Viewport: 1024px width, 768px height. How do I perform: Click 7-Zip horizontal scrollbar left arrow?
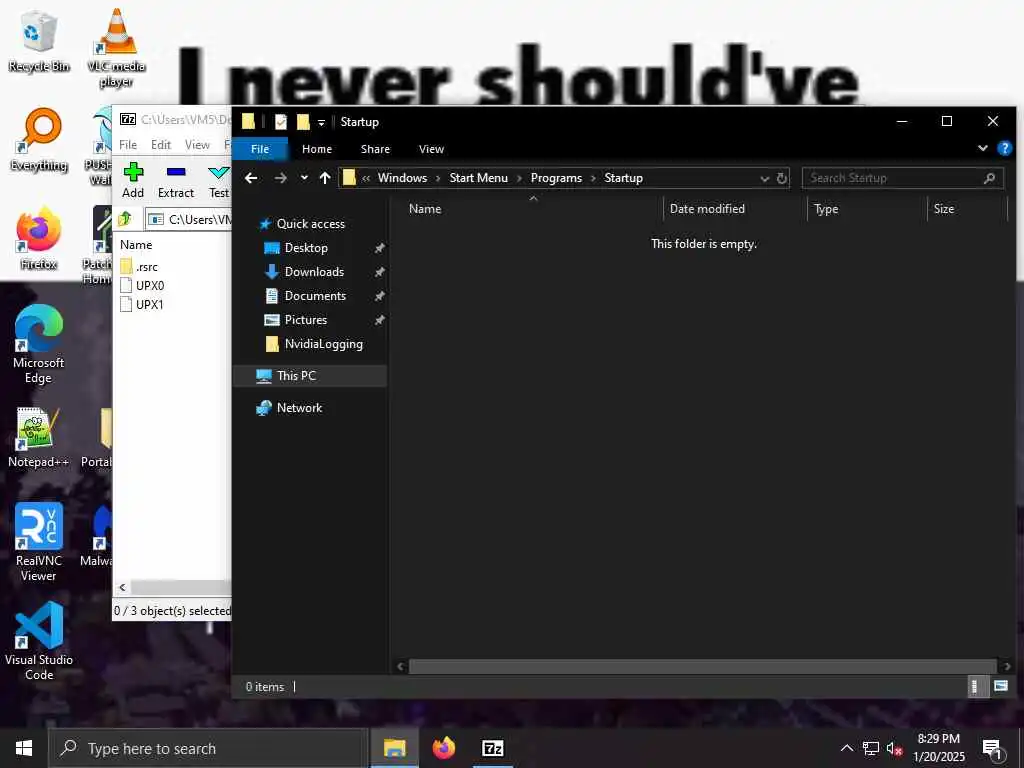tap(122, 588)
